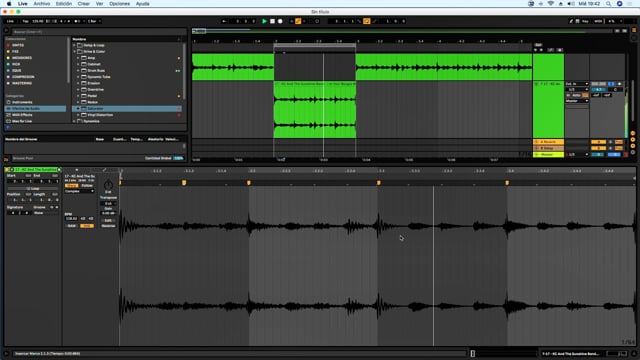Toggle the RAM button in Sample box
Image resolution: width=640 pixels, height=360 pixels.
71,226
